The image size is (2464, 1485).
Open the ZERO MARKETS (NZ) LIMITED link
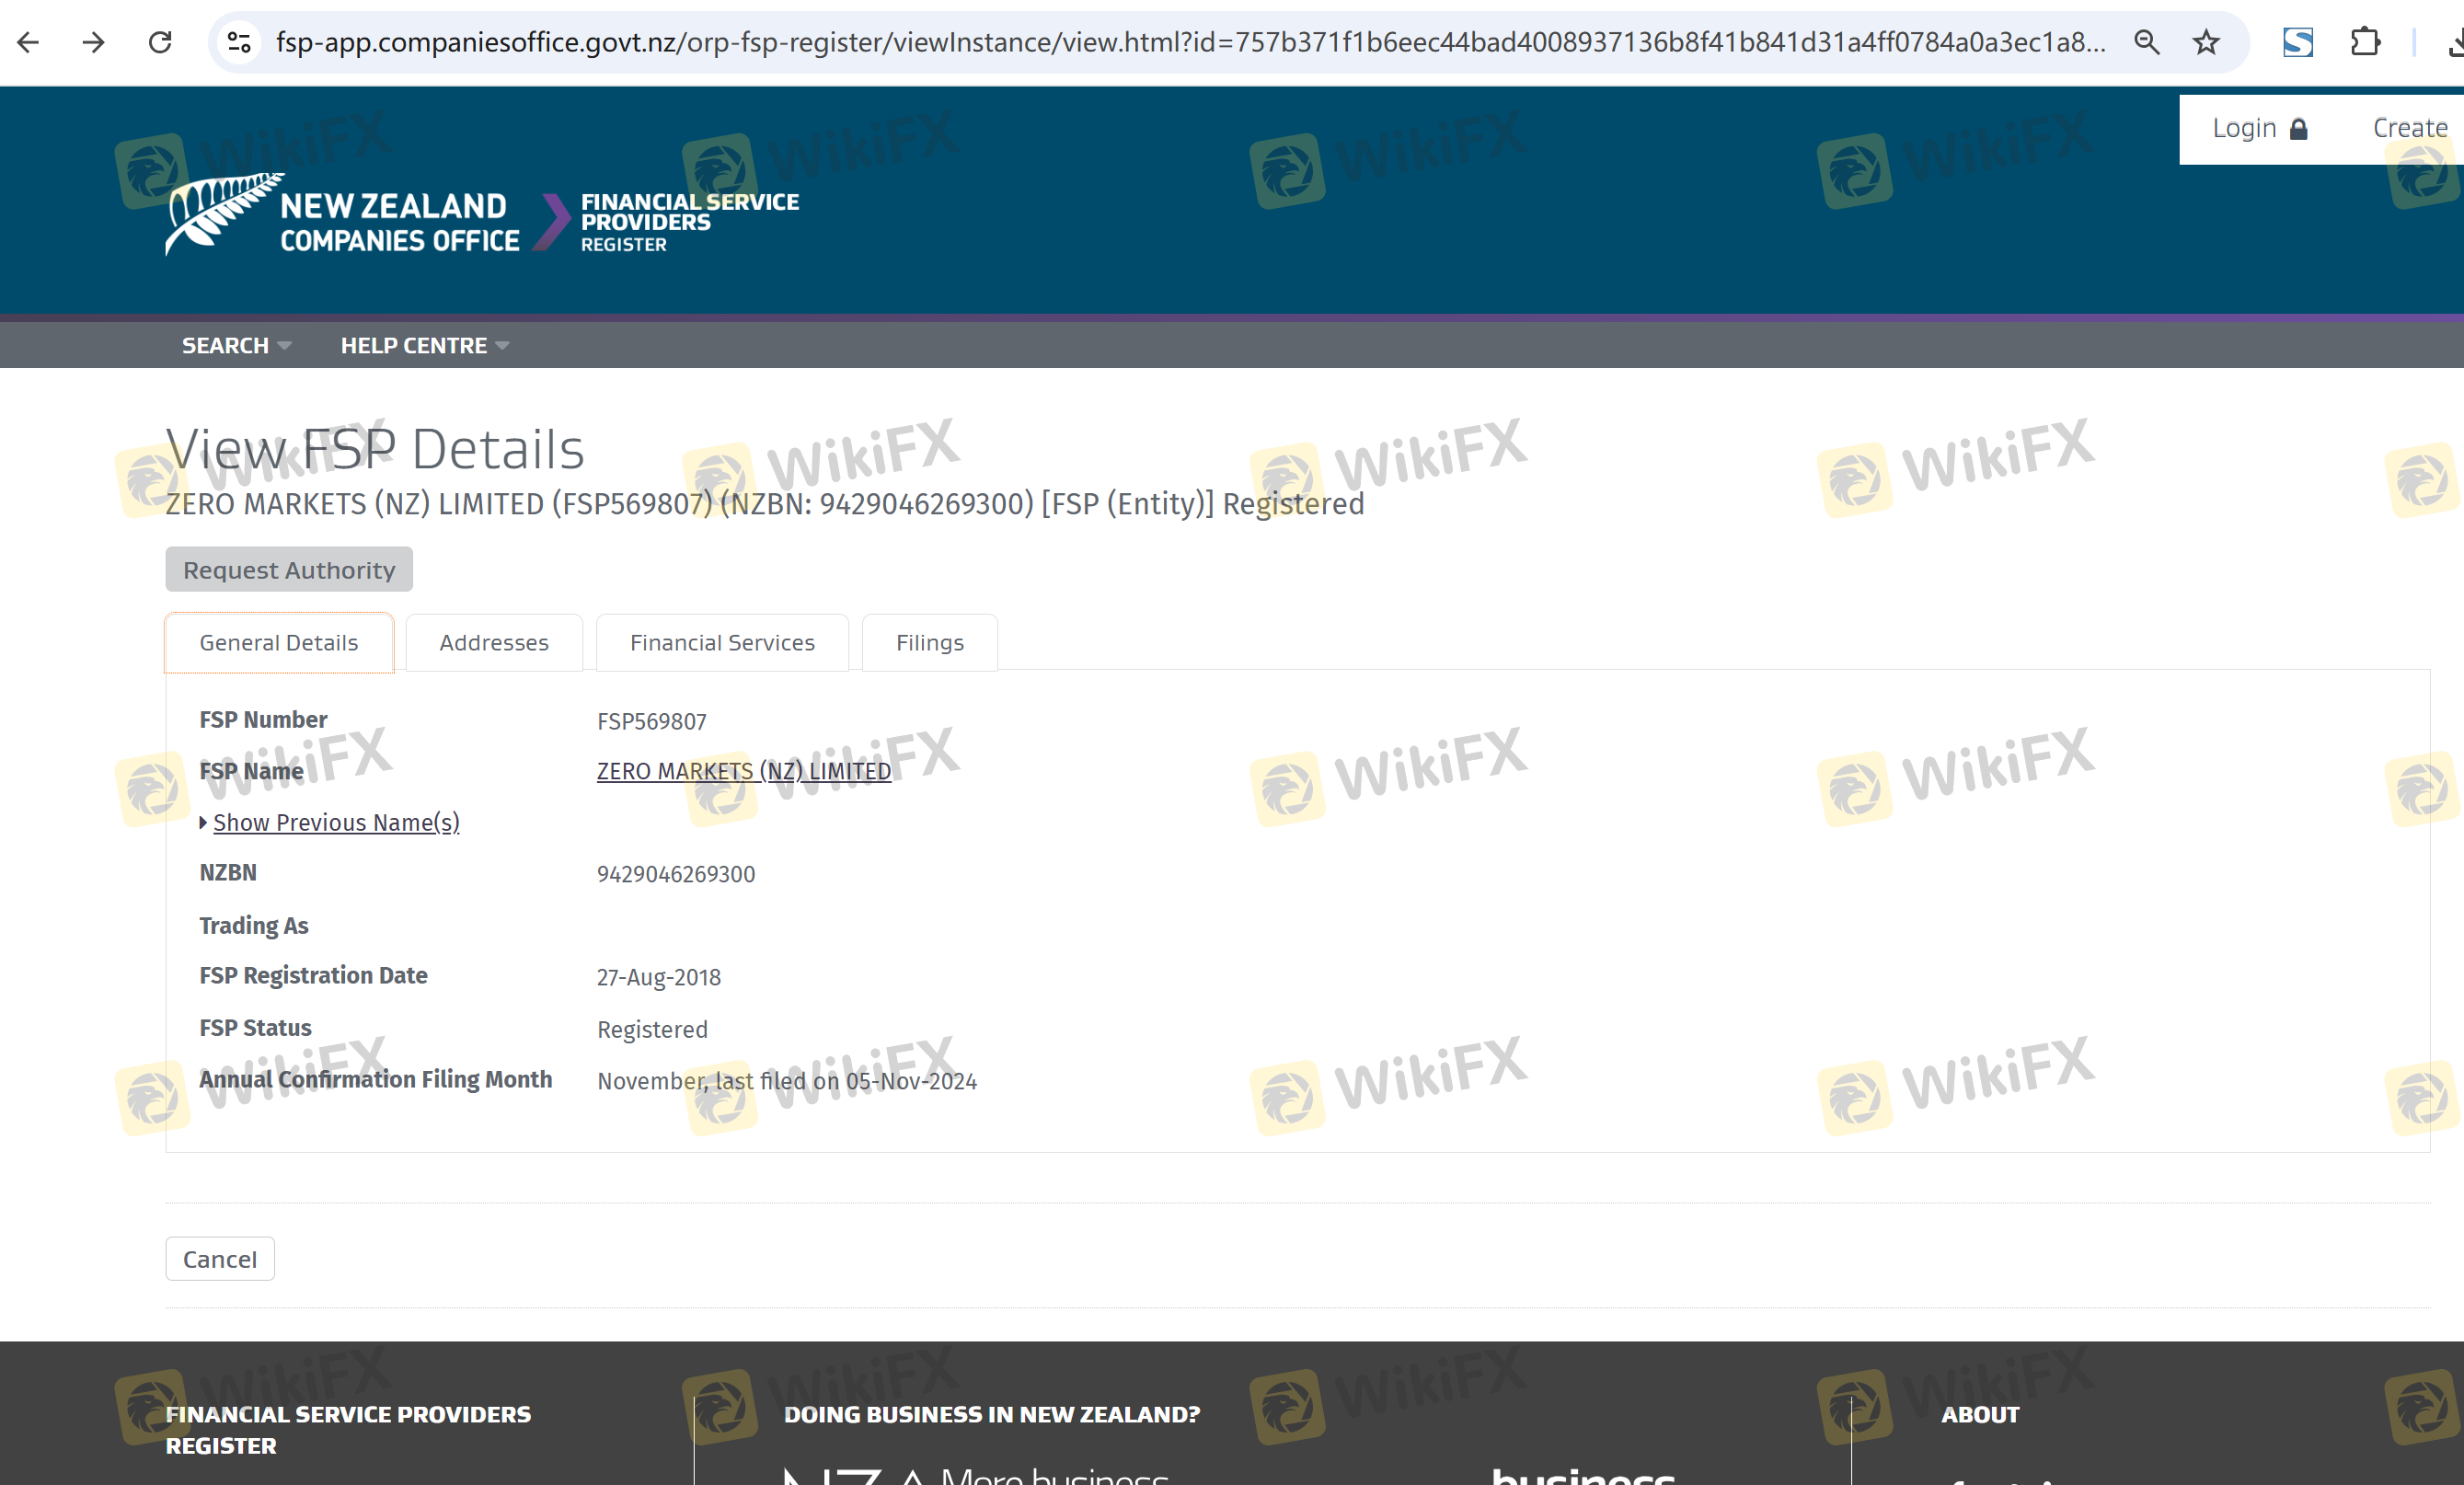pyautogui.click(x=743, y=771)
